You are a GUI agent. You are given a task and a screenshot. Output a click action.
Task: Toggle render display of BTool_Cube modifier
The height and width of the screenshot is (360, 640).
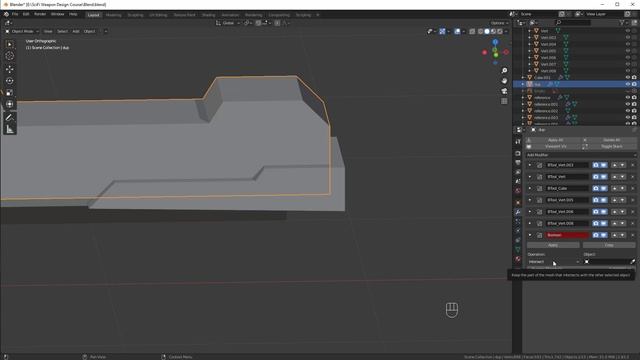tap(596, 189)
